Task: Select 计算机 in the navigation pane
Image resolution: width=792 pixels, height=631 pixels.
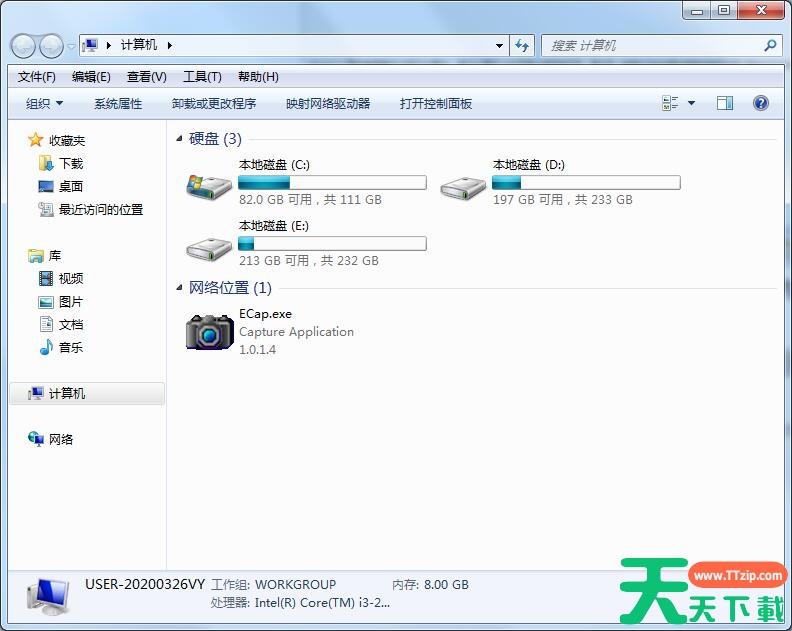Action: point(87,394)
